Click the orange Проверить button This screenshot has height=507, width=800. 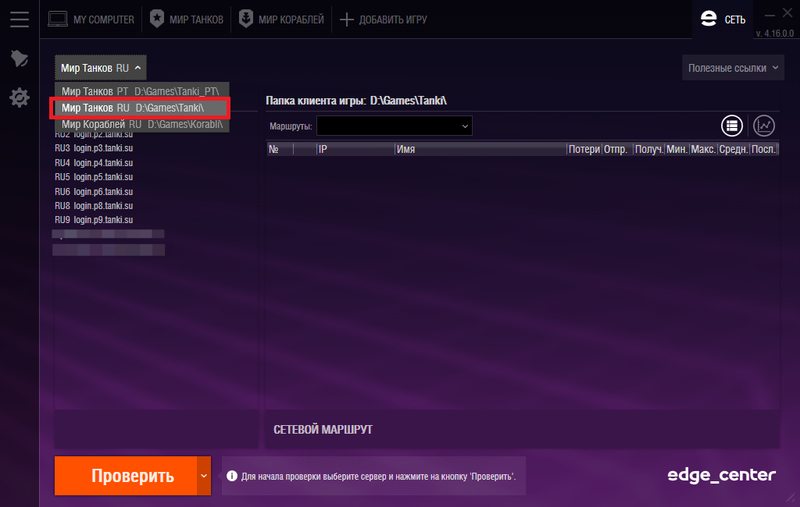pyautogui.click(x=126, y=476)
